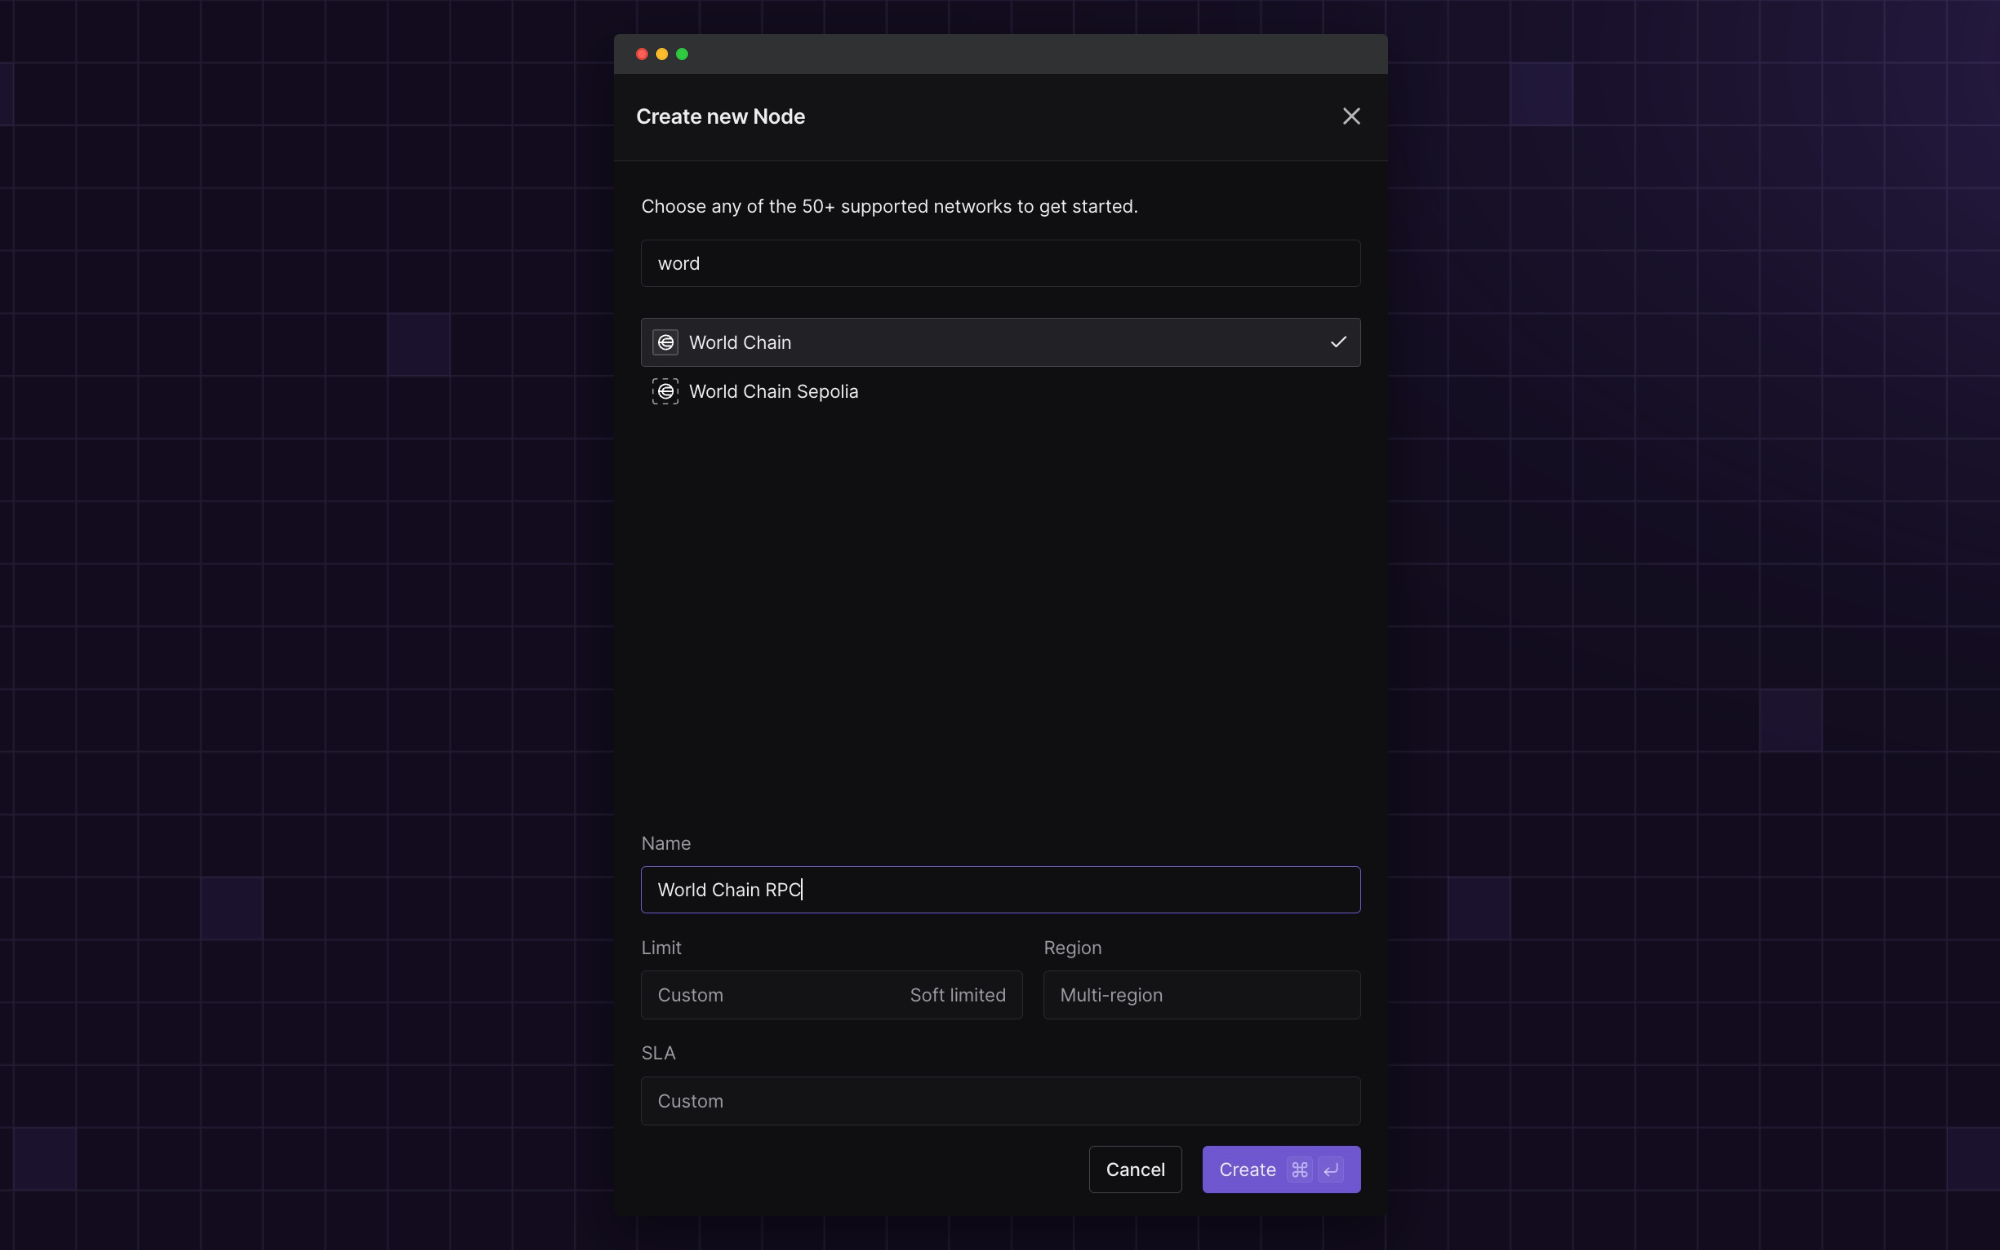Click the yellow traffic light window button

pyautogui.click(x=662, y=54)
